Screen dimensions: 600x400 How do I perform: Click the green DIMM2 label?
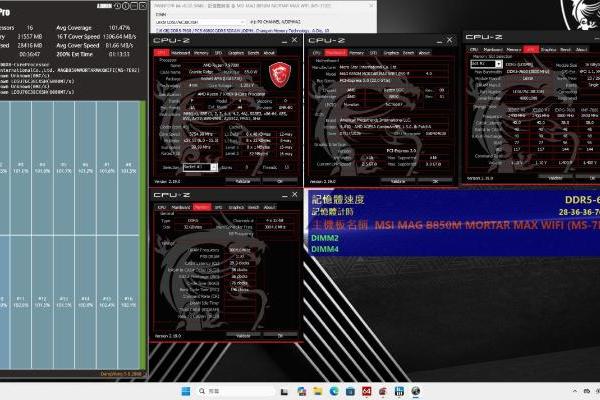coord(325,238)
